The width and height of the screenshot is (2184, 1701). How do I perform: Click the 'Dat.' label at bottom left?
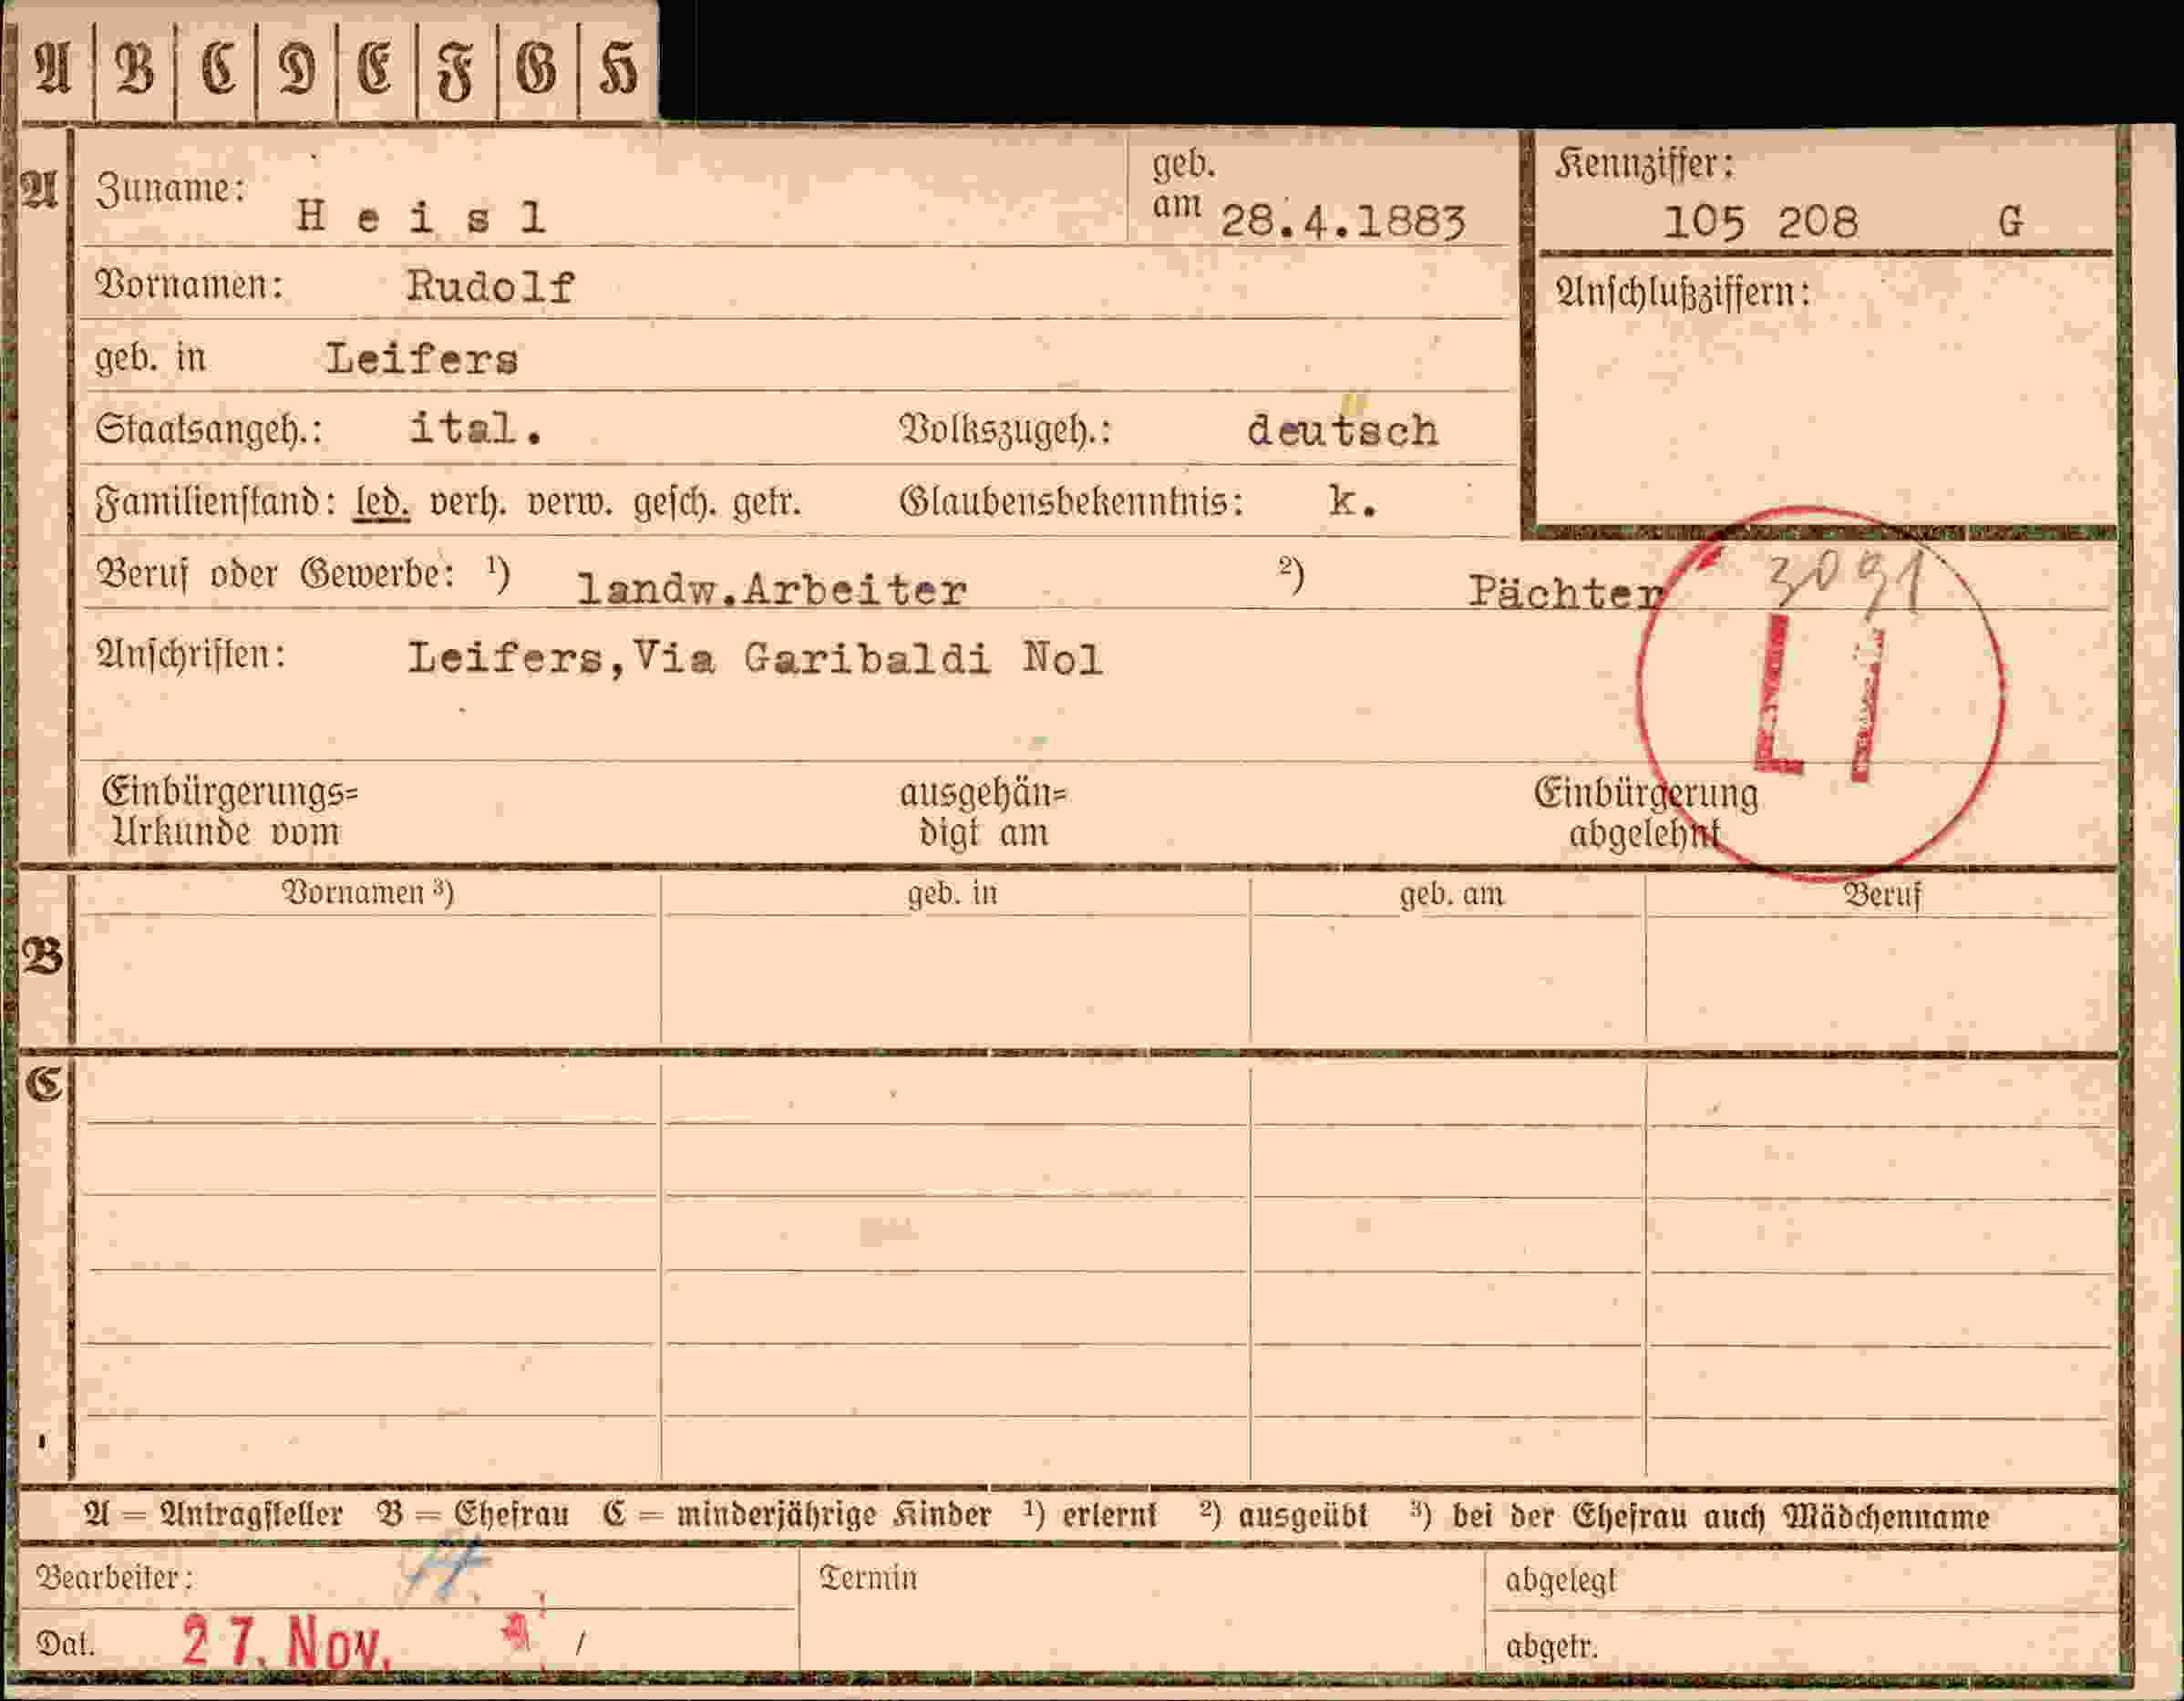[65, 1643]
